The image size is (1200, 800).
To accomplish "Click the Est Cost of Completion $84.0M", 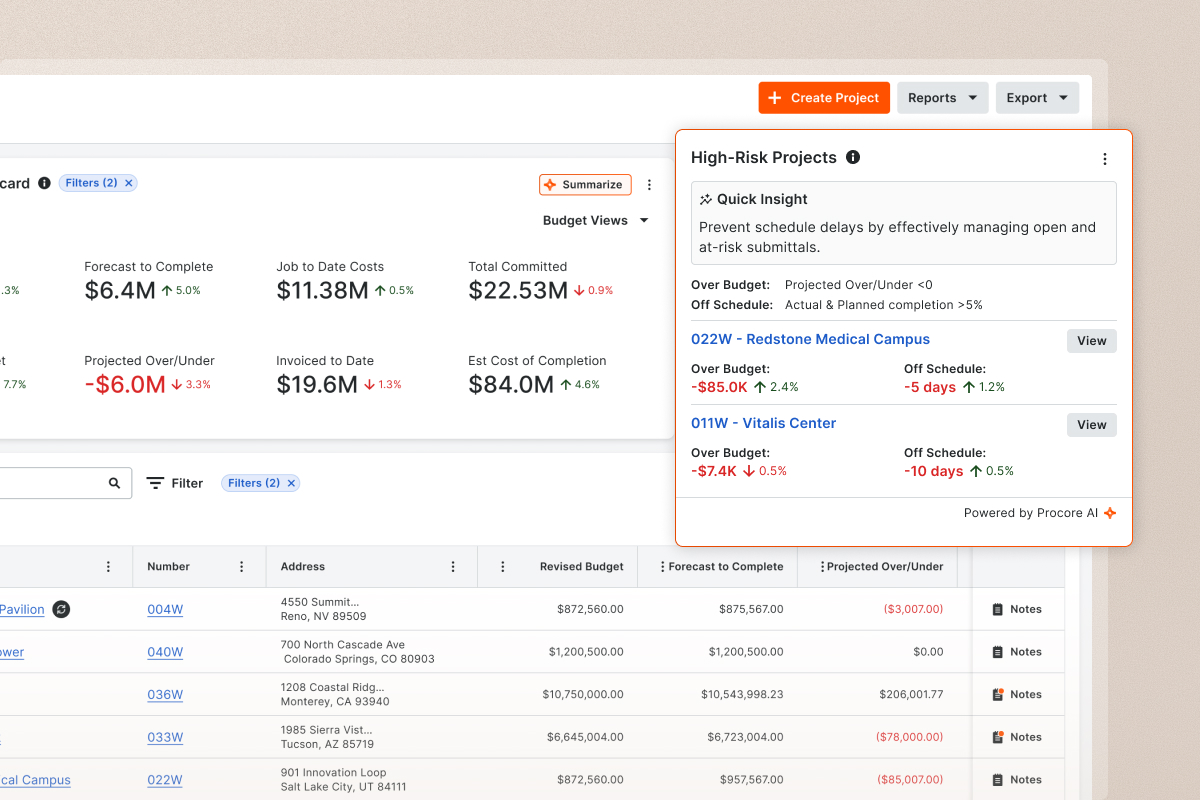I will click(x=511, y=384).
